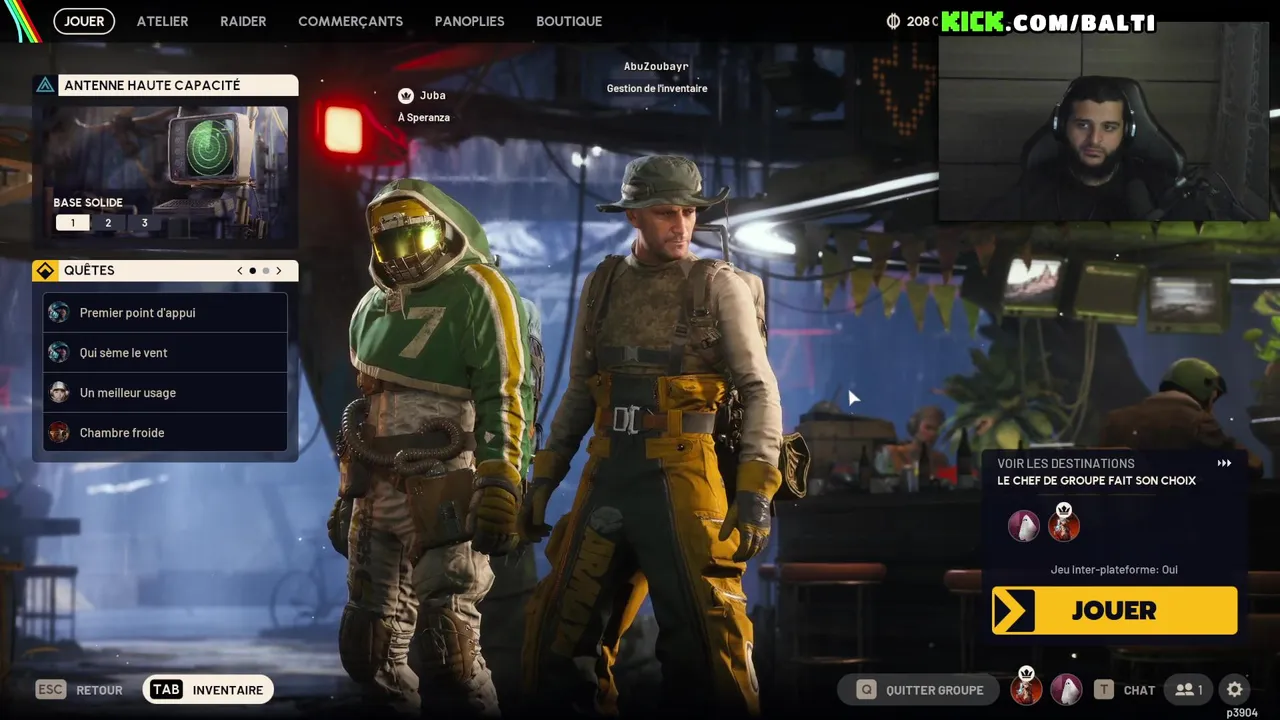Image resolution: width=1280 pixels, height=720 pixels.
Task: Click first squad avatar in destination panel
Action: pos(1023,526)
